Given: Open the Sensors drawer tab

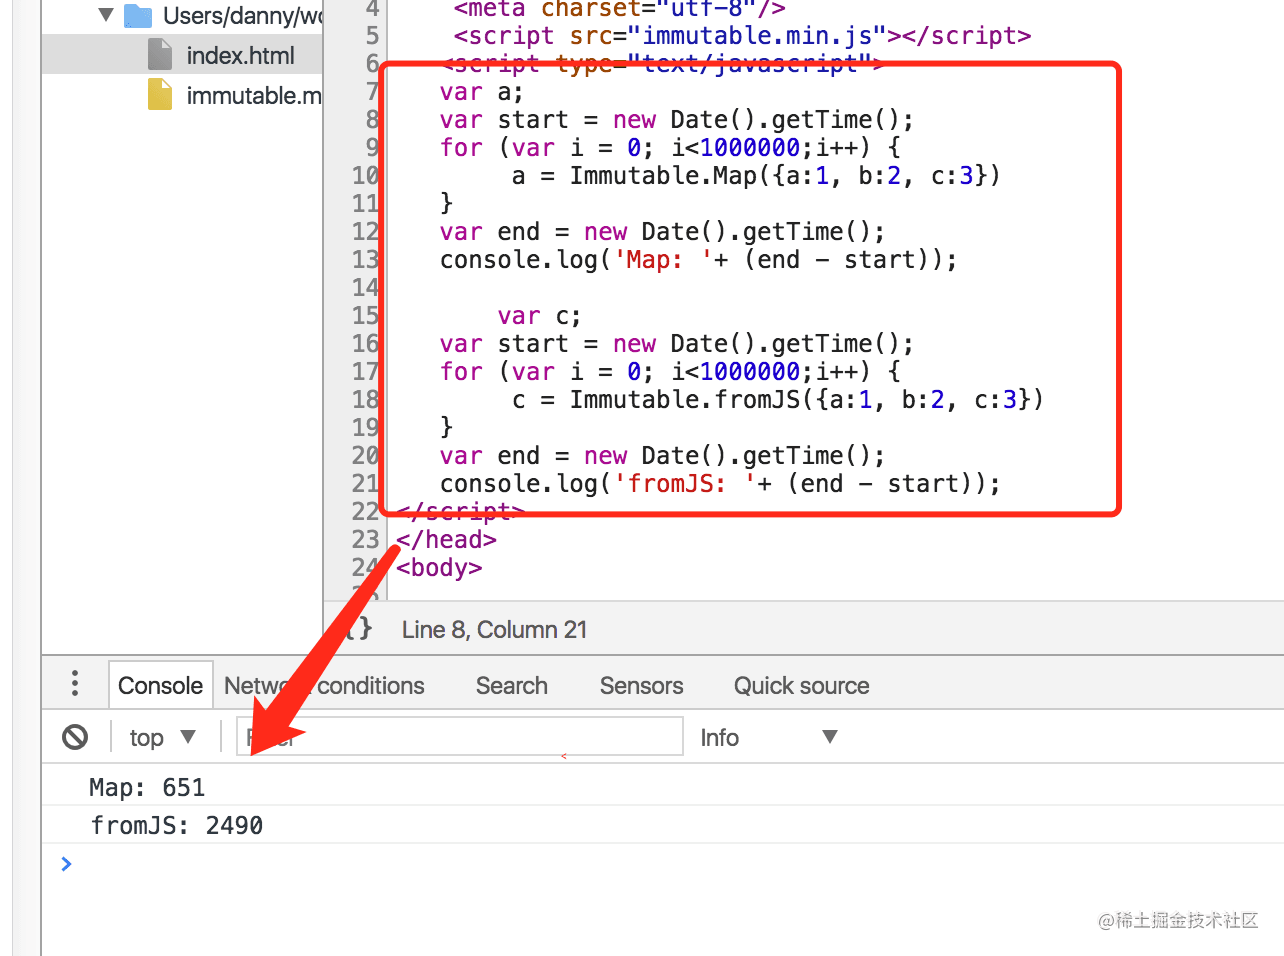Looking at the screenshot, I should click(x=641, y=686).
